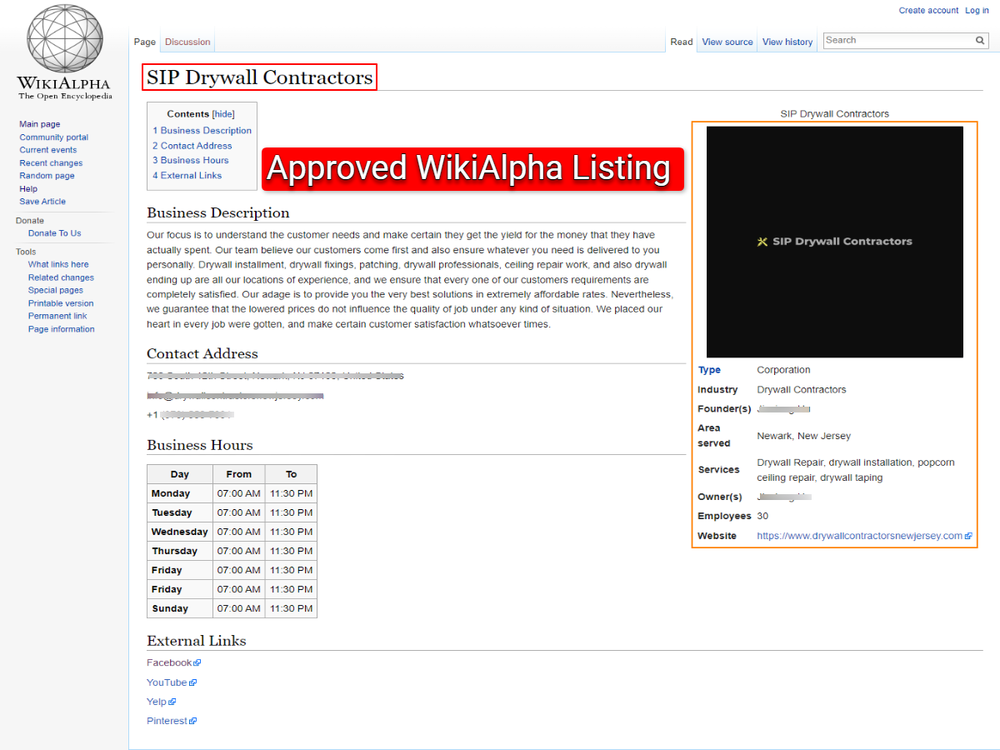The image size is (1000, 750).
Task: Open the Random page link
Action: pyautogui.click(x=46, y=175)
